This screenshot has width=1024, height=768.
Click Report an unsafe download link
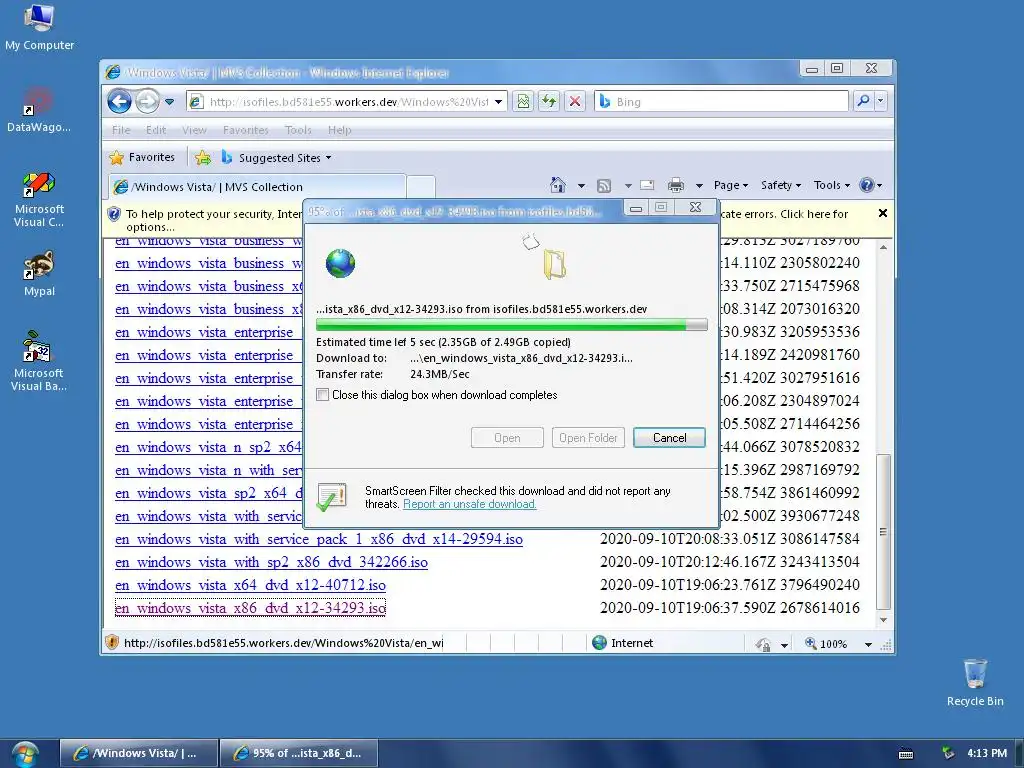[470, 504]
